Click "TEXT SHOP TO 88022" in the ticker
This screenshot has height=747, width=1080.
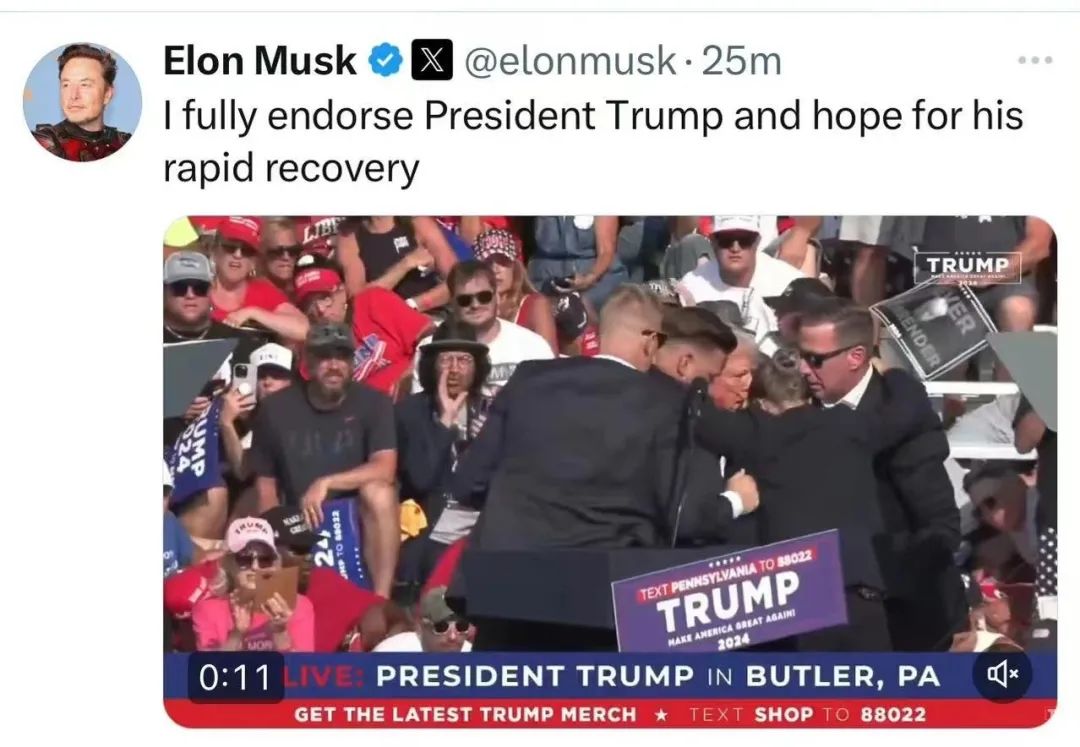pyautogui.click(x=808, y=715)
